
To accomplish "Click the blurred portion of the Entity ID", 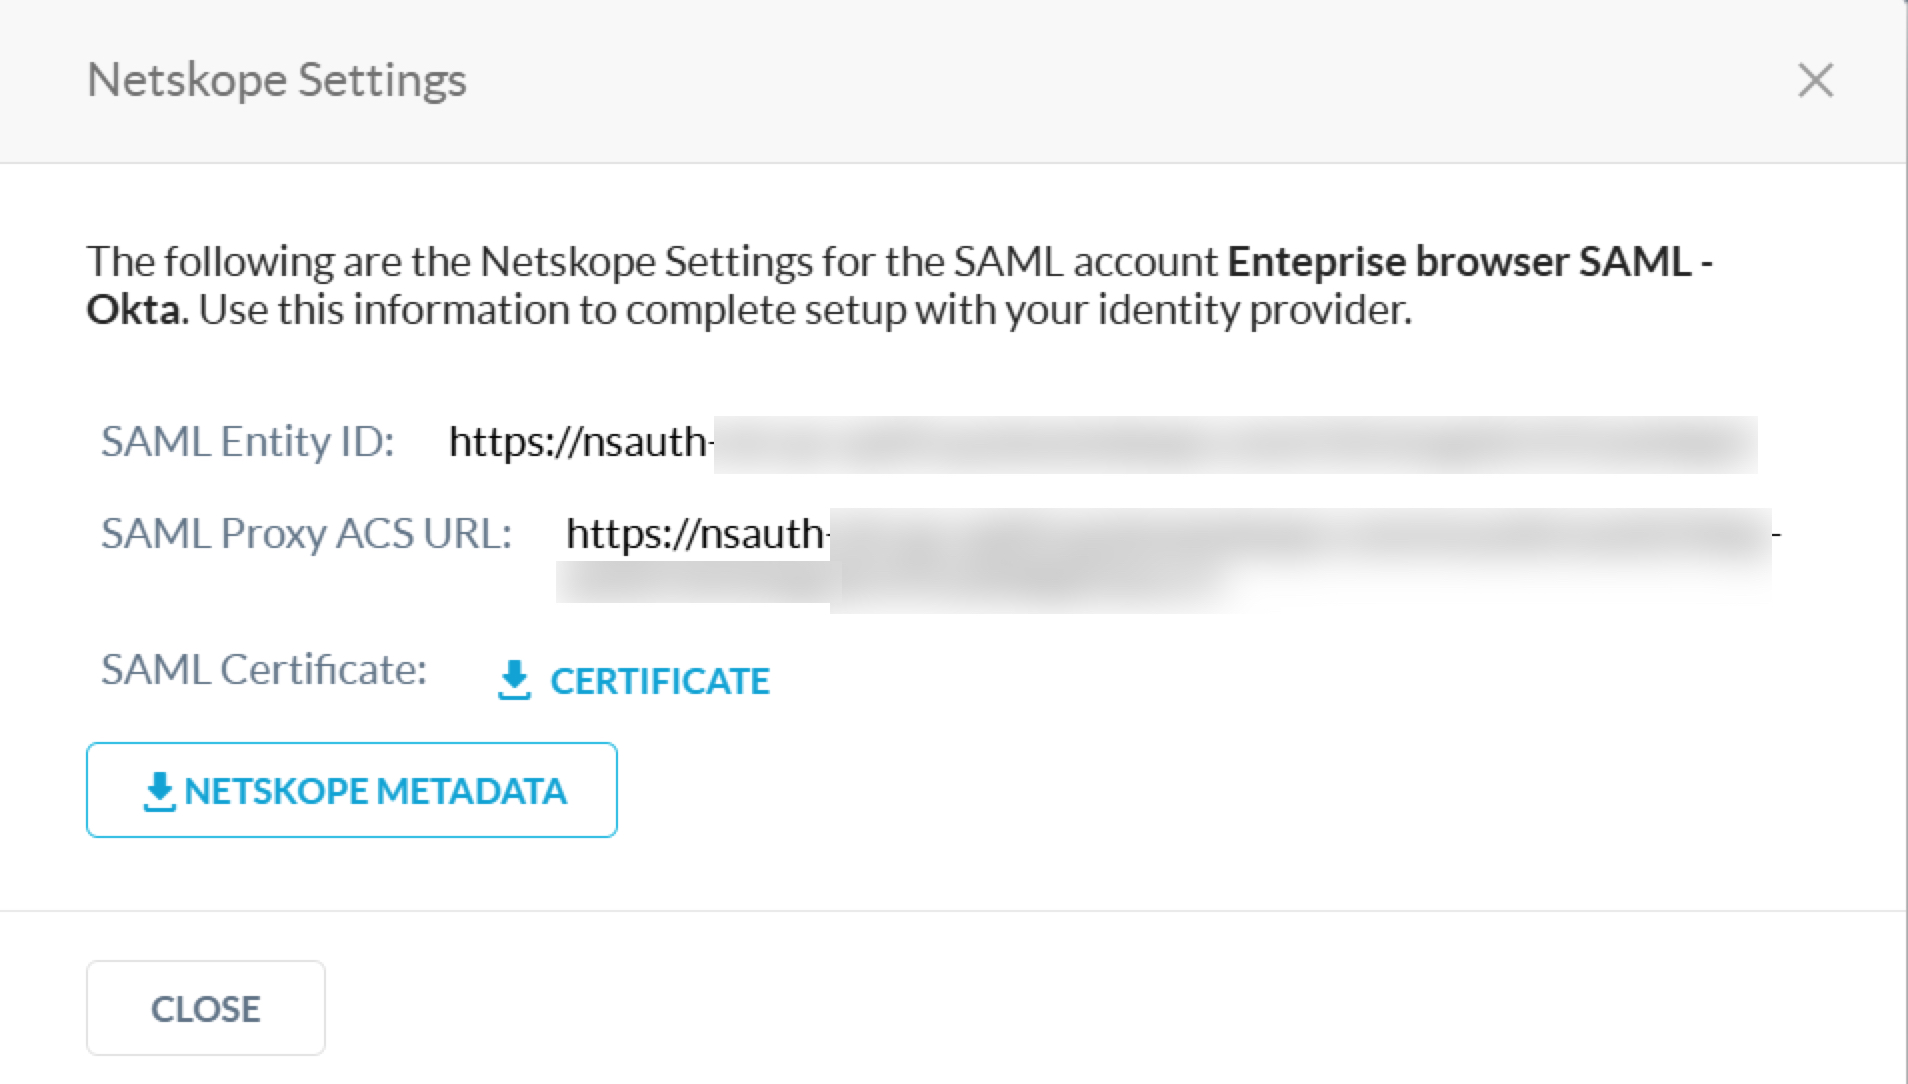I will [1235, 444].
